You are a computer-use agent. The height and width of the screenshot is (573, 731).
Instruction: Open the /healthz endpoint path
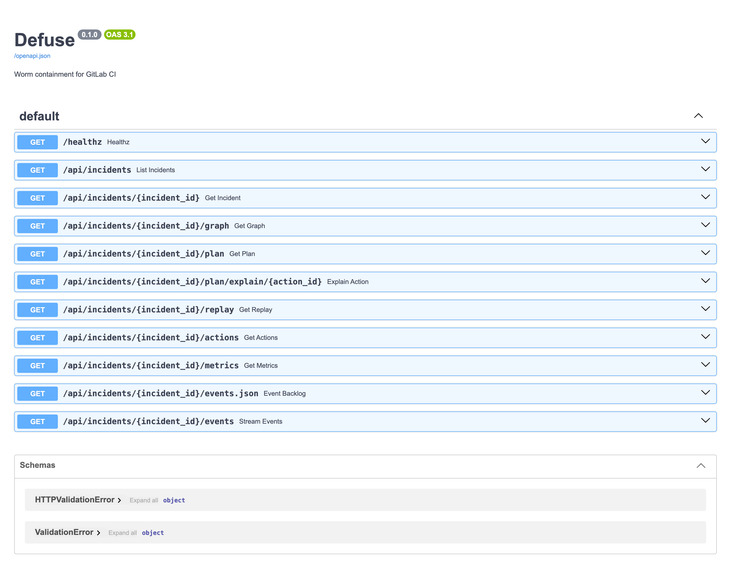83,142
